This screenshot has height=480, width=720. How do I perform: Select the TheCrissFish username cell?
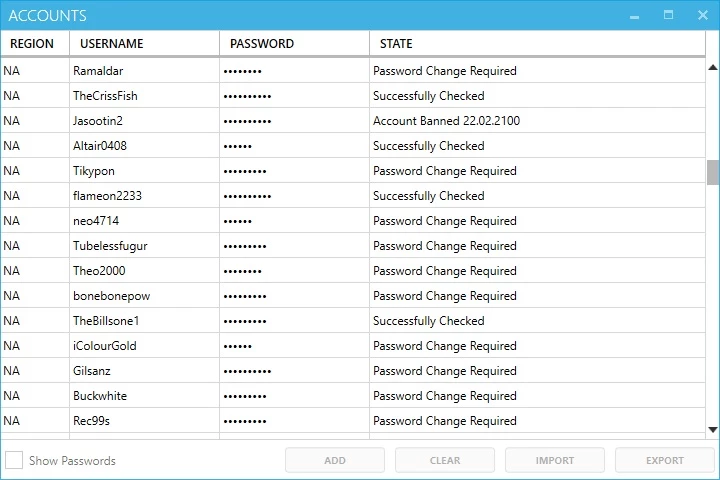pos(145,96)
